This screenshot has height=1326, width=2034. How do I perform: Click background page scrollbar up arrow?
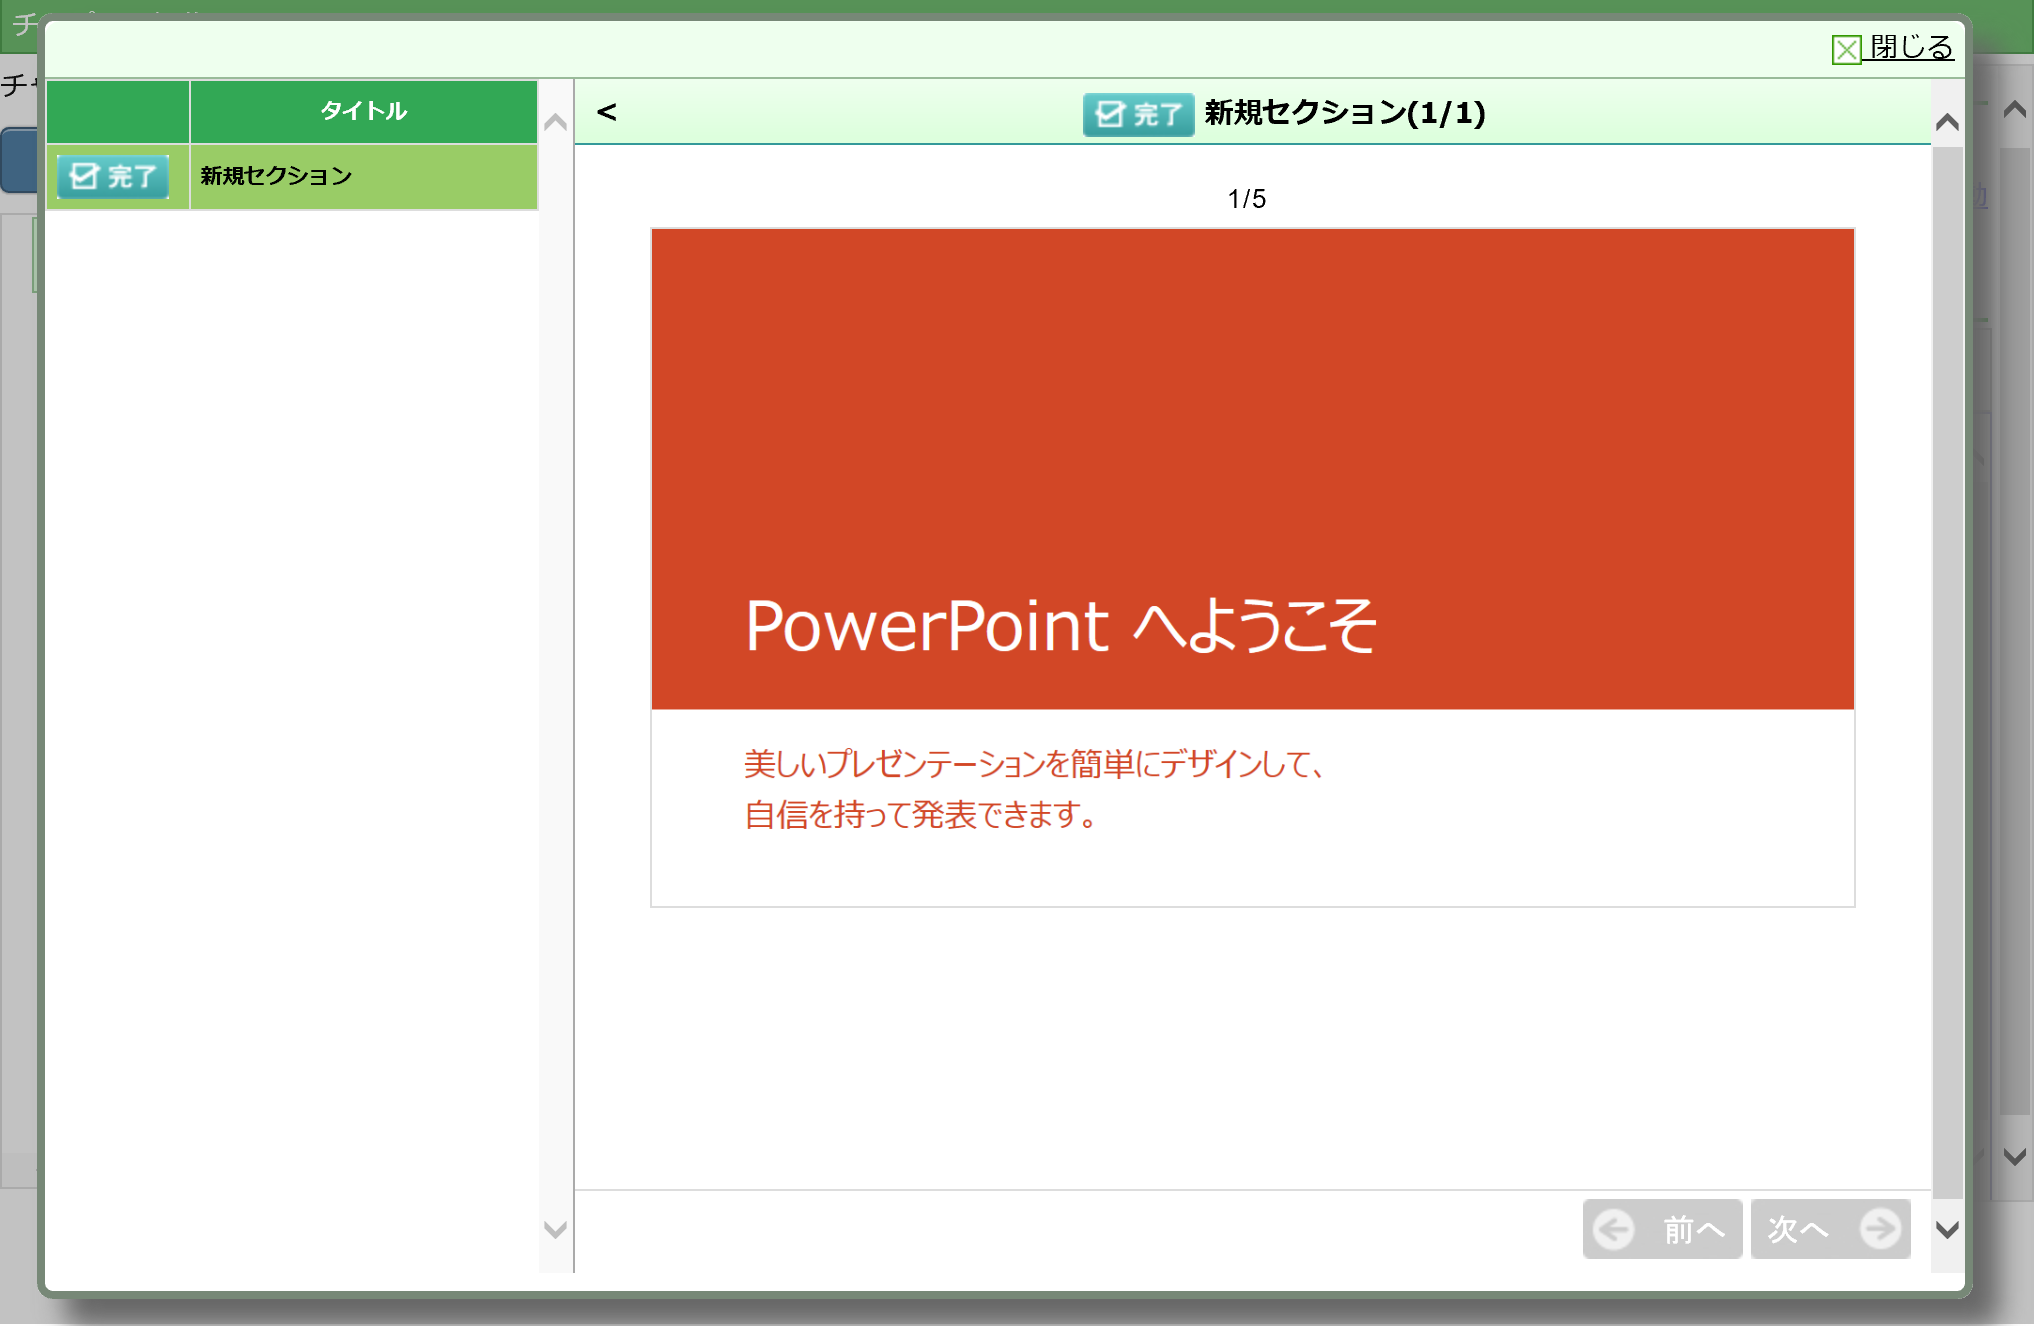coord(2015,109)
